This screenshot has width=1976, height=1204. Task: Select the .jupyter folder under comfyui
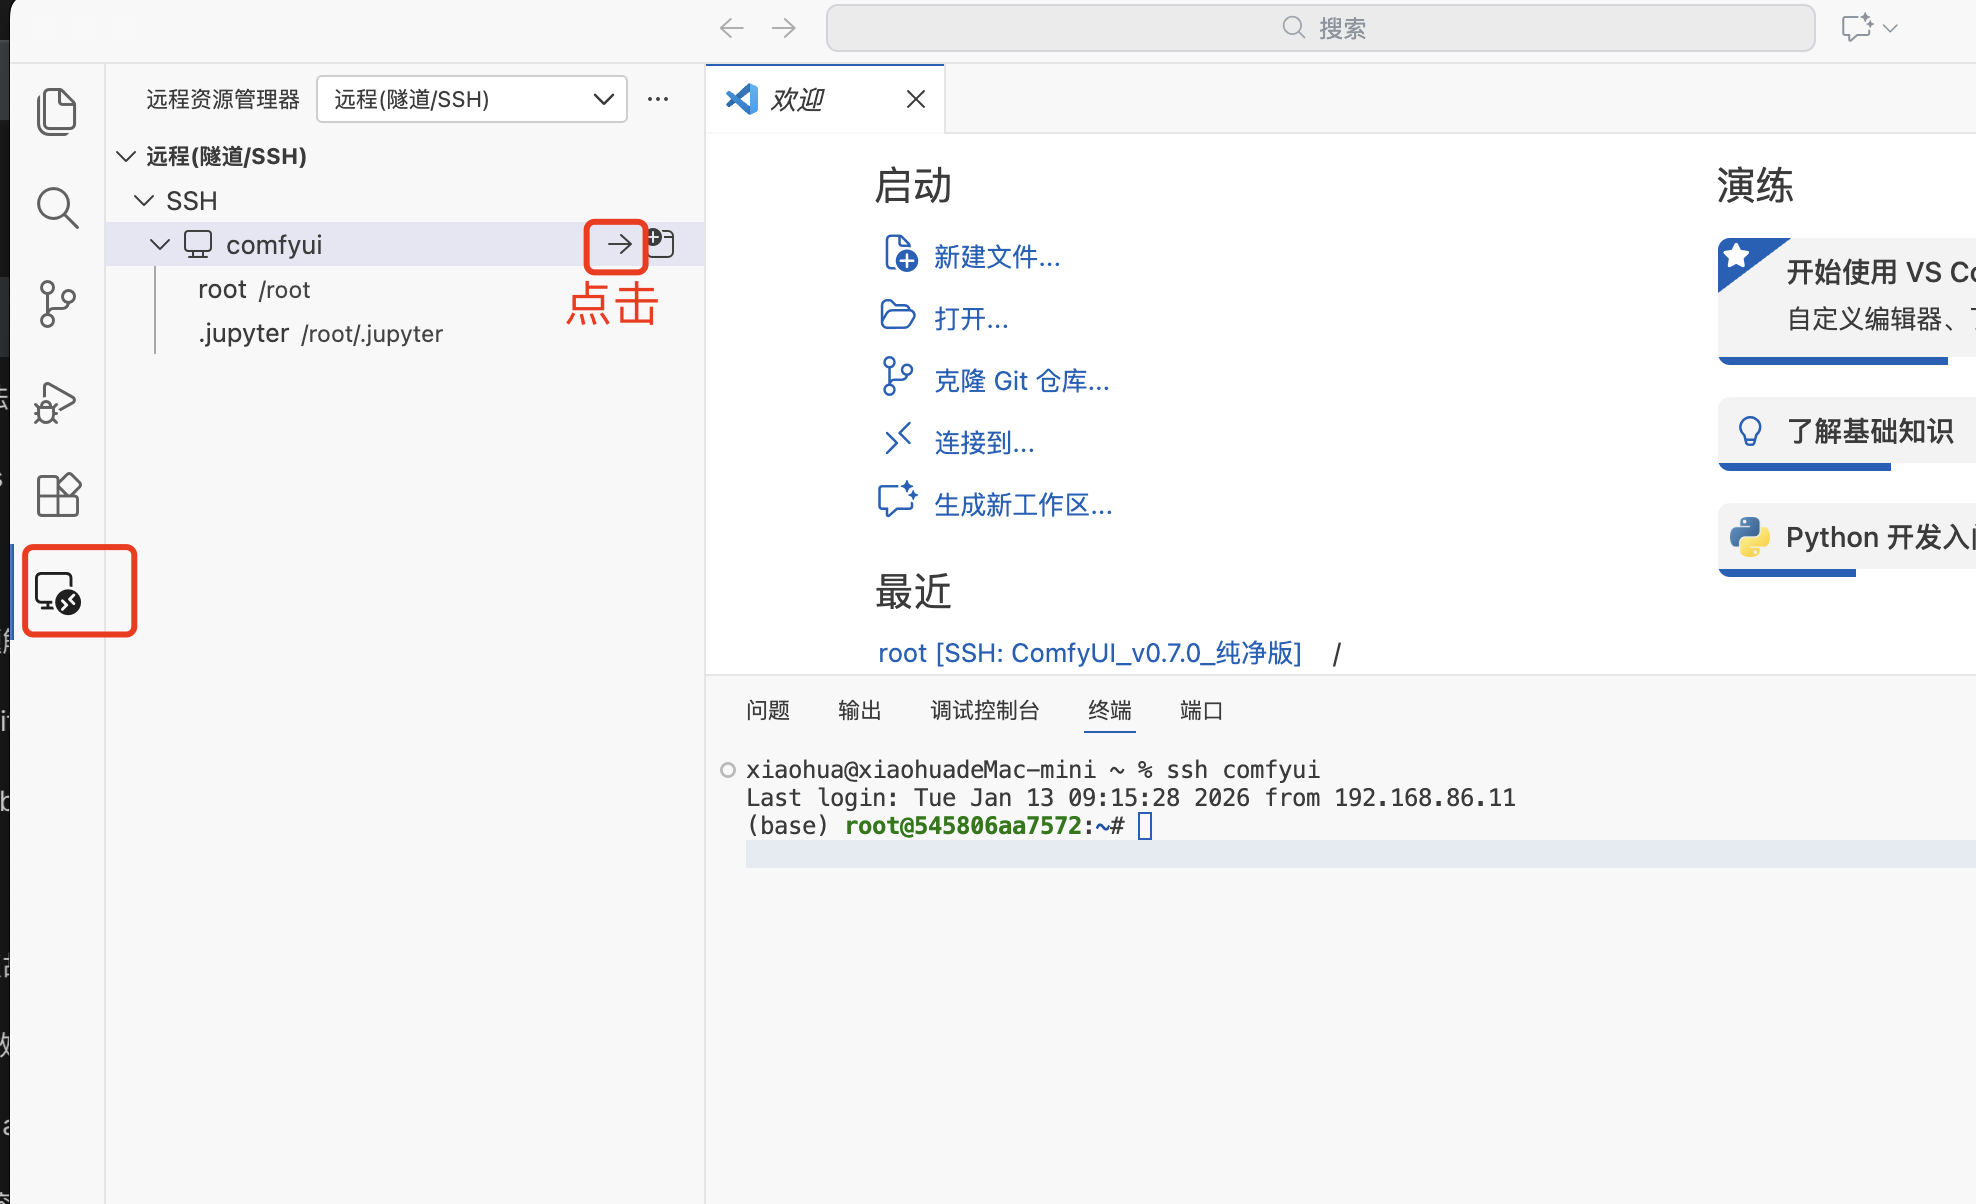pyautogui.click(x=244, y=333)
